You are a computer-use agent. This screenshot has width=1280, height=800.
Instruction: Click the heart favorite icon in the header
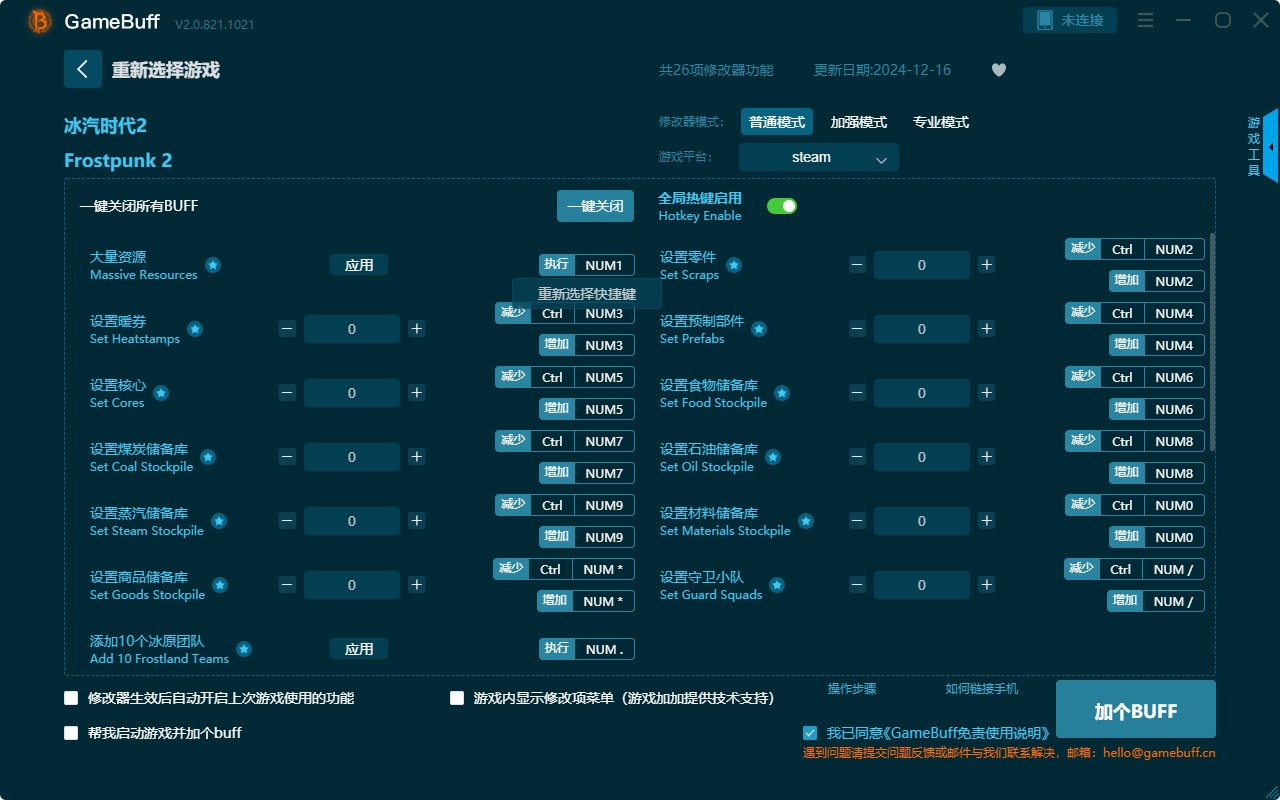pos(998,70)
